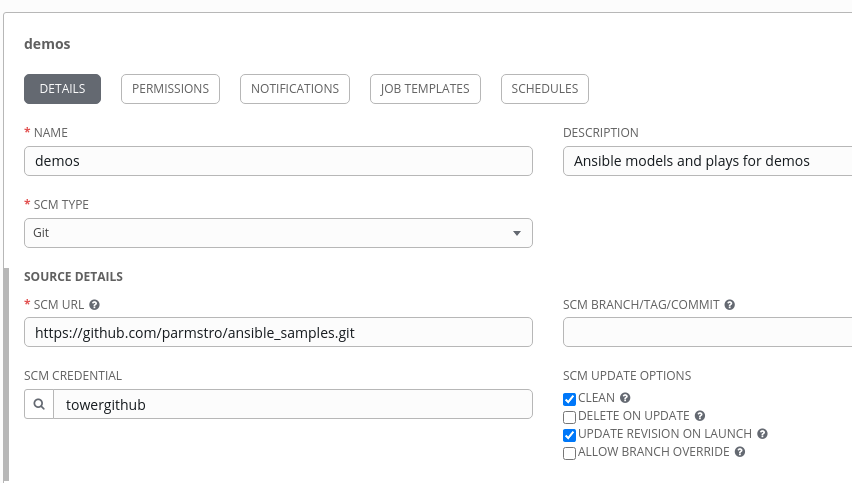This screenshot has height=483, width=852.
Task: Open the SCM Type dropdown showing Git
Action: (x=278, y=232)
